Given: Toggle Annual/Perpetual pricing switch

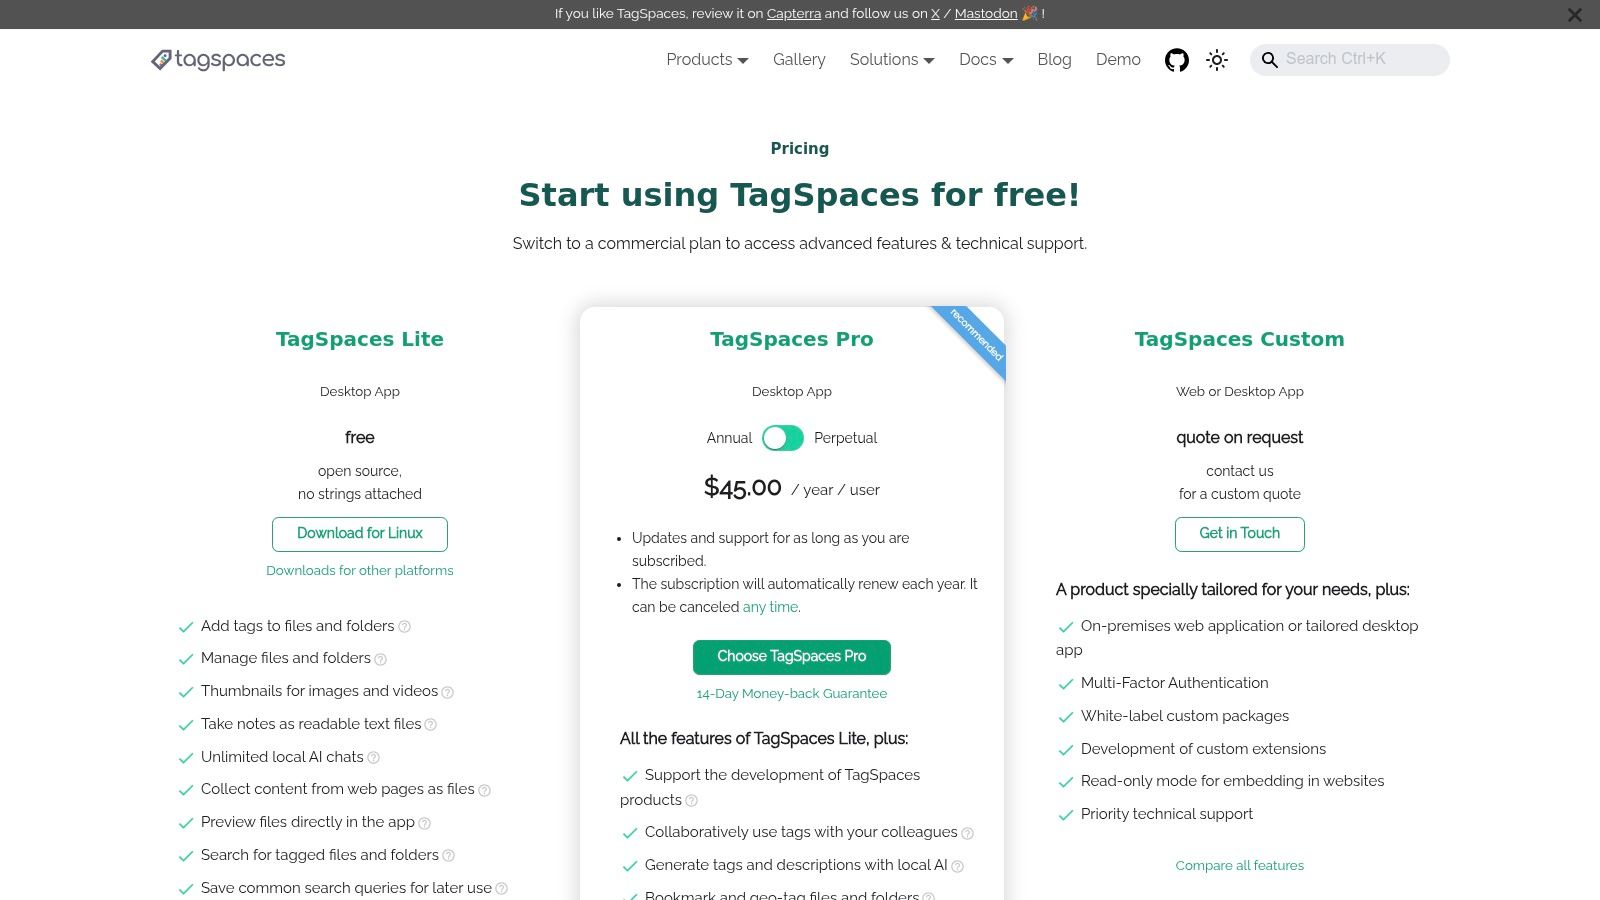Looking at the screenshot, I should (782, 438).
